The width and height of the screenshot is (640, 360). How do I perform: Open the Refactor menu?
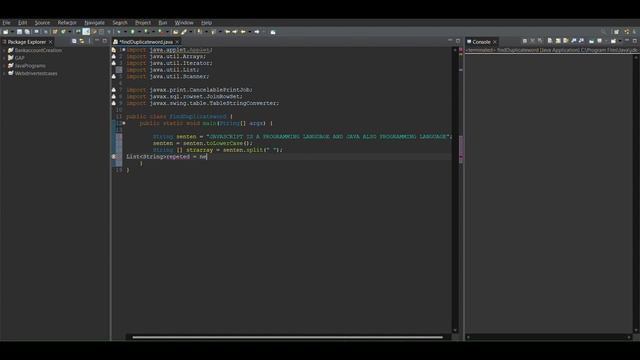(67, 23)
